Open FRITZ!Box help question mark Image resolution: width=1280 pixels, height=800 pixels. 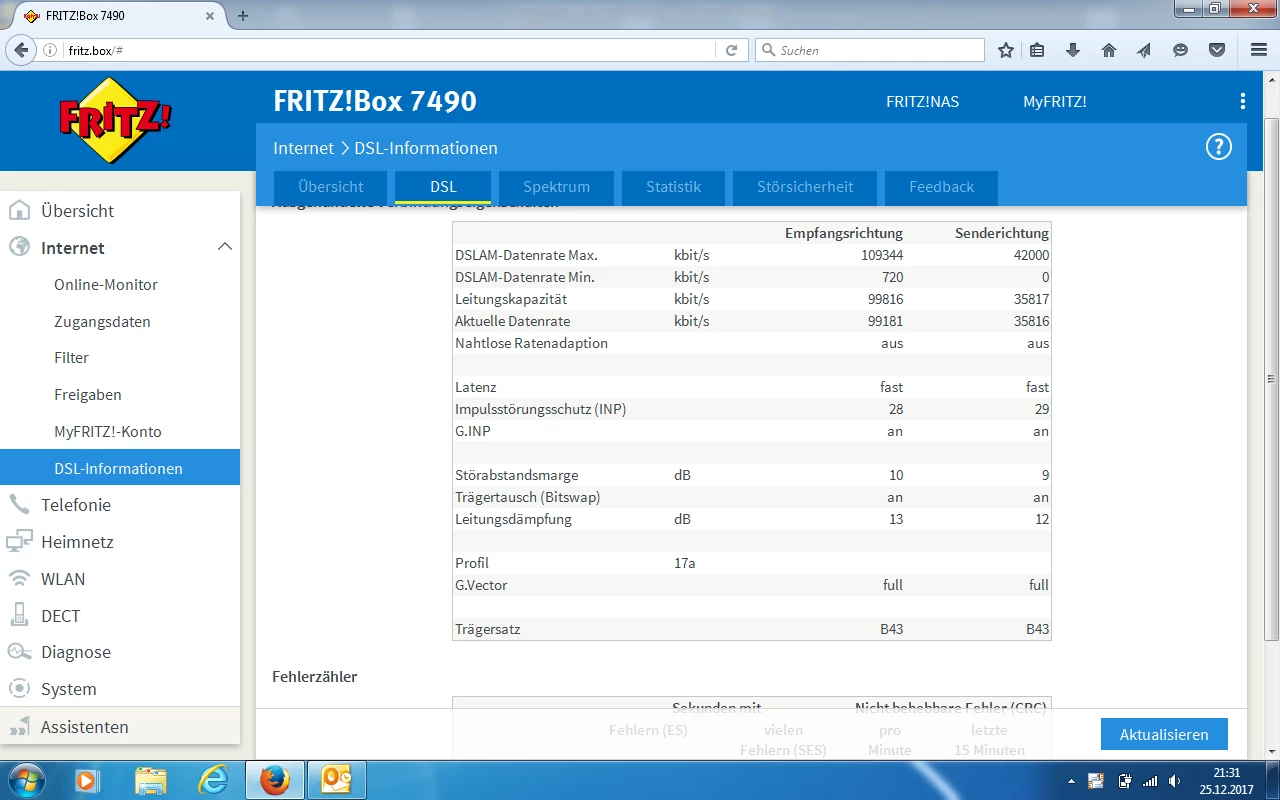click(x=1218, y=148)
